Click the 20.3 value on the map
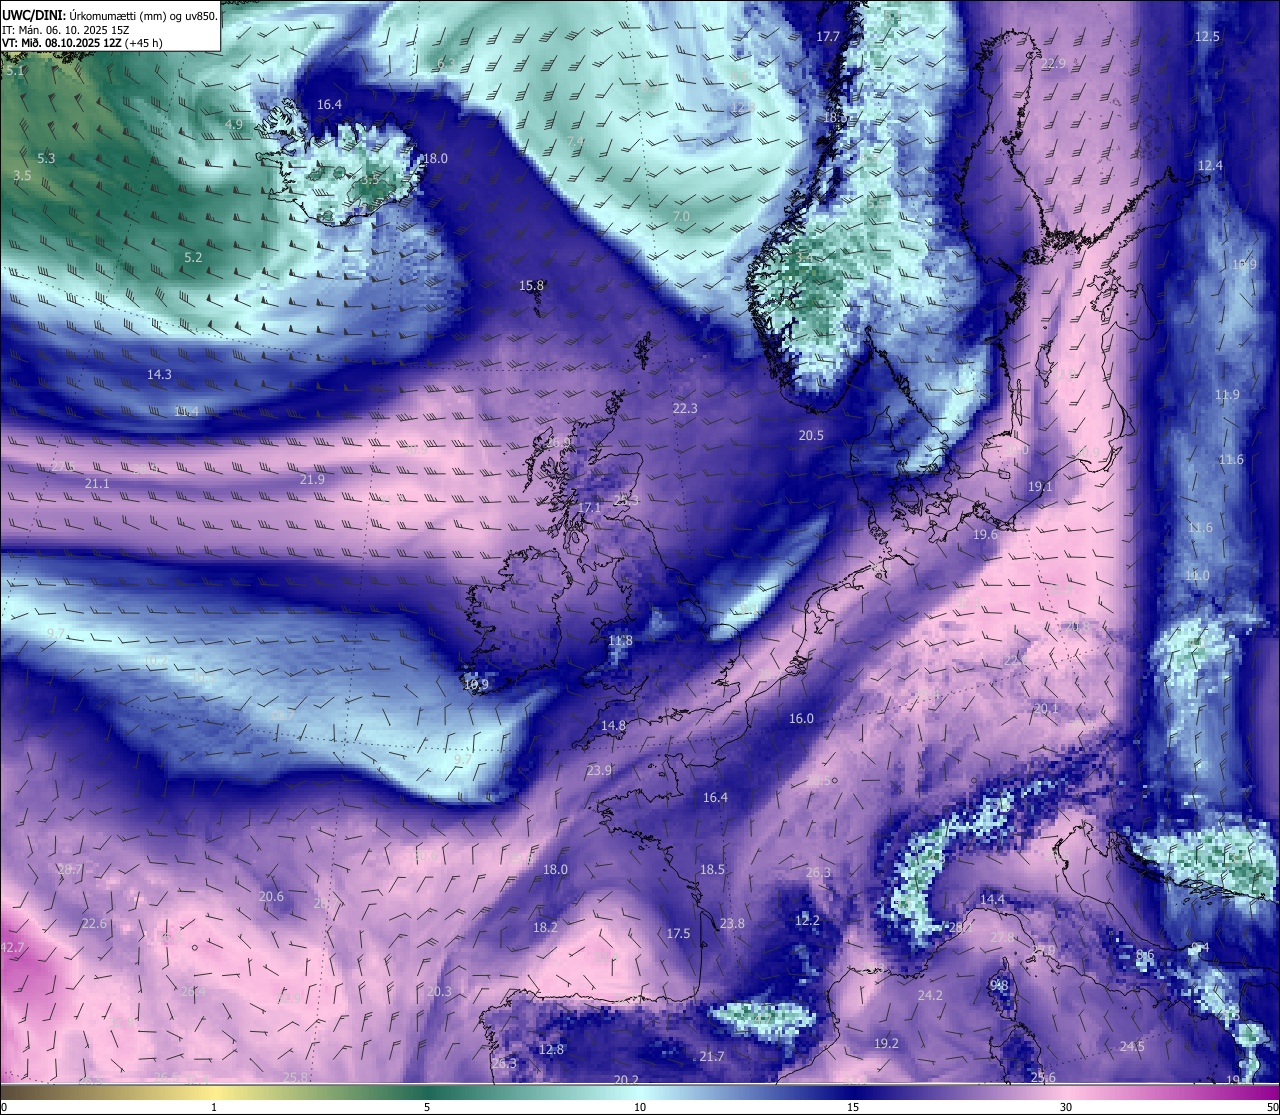Viewport: 1280px width, 1115px height. (439, 992)
